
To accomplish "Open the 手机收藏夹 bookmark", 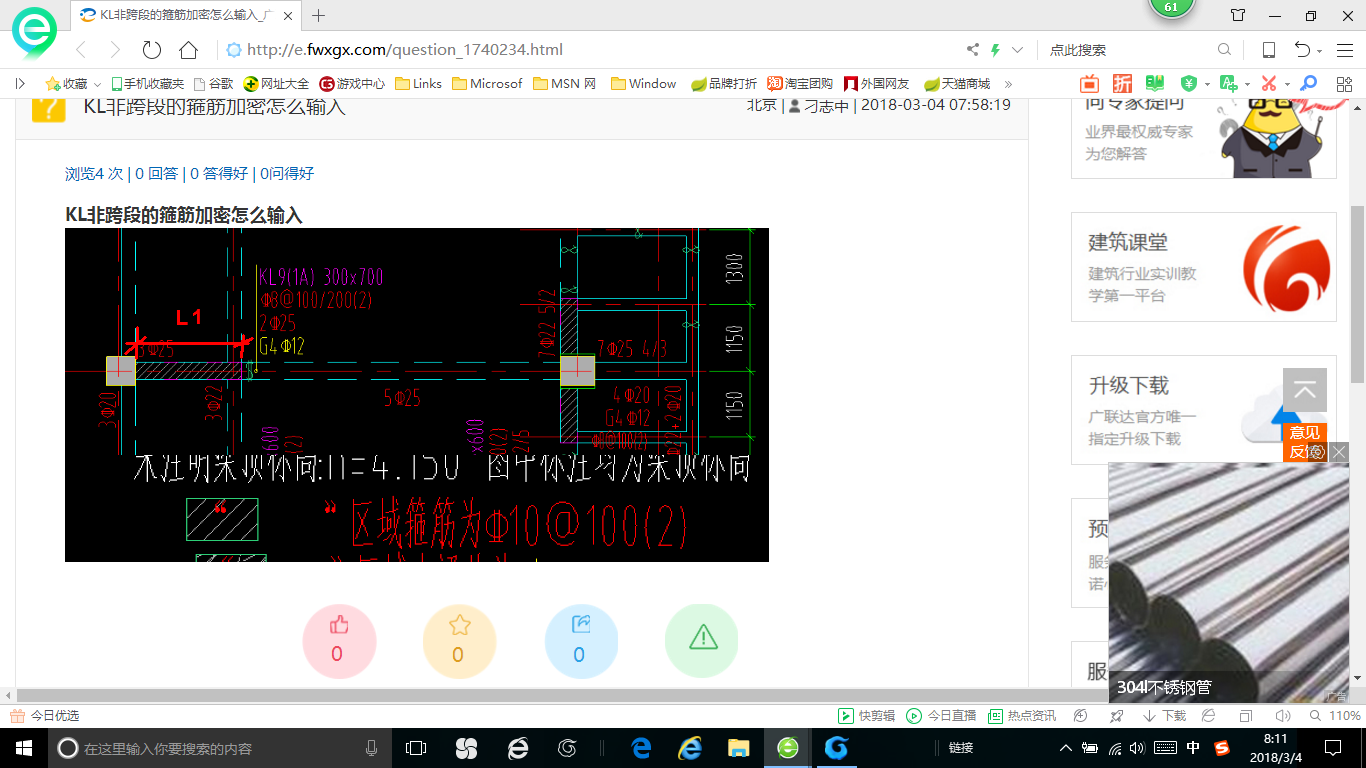I will click(x=147, y=84).
